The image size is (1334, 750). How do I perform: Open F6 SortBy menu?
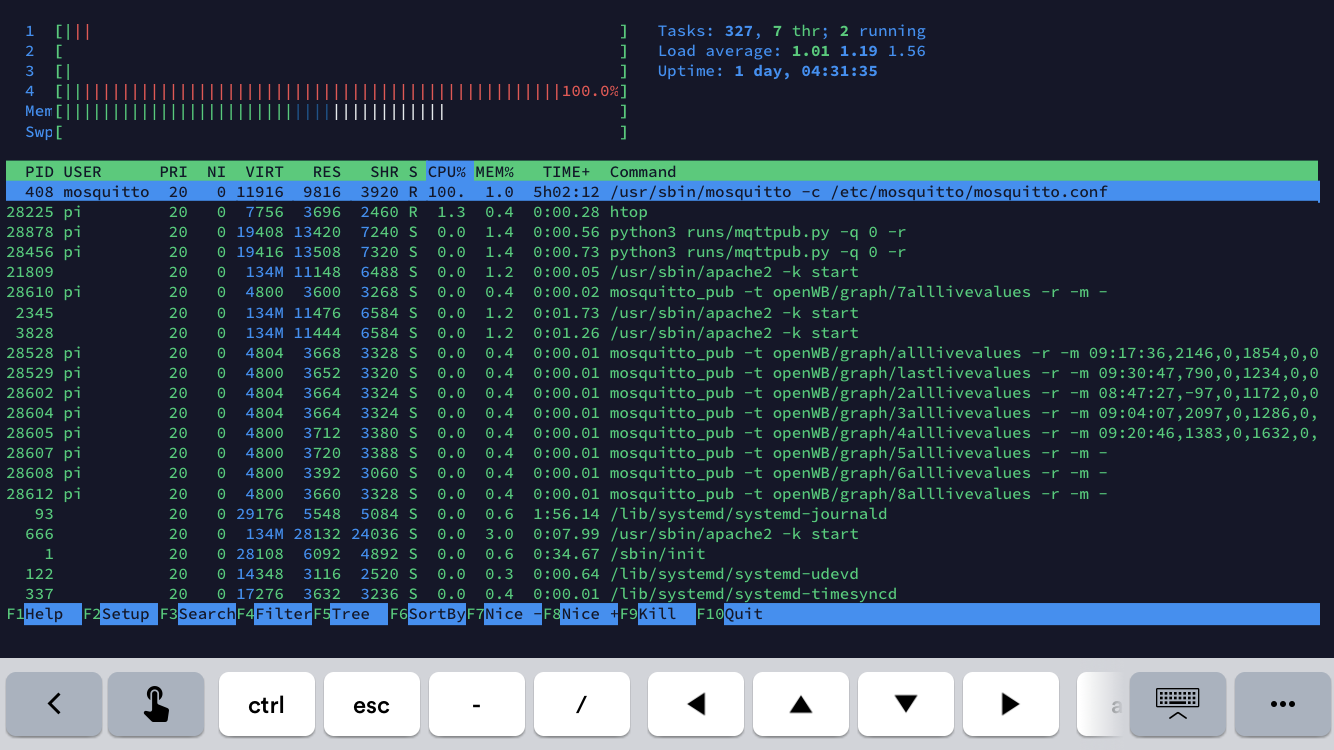pos(427,614)
